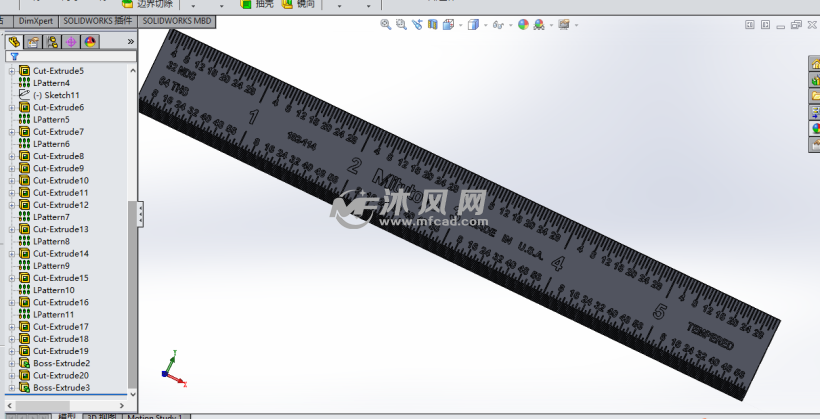Screen dimensions: 820x419
Task: Click the tree filter funnel icon
Action: tap(15, 56)
